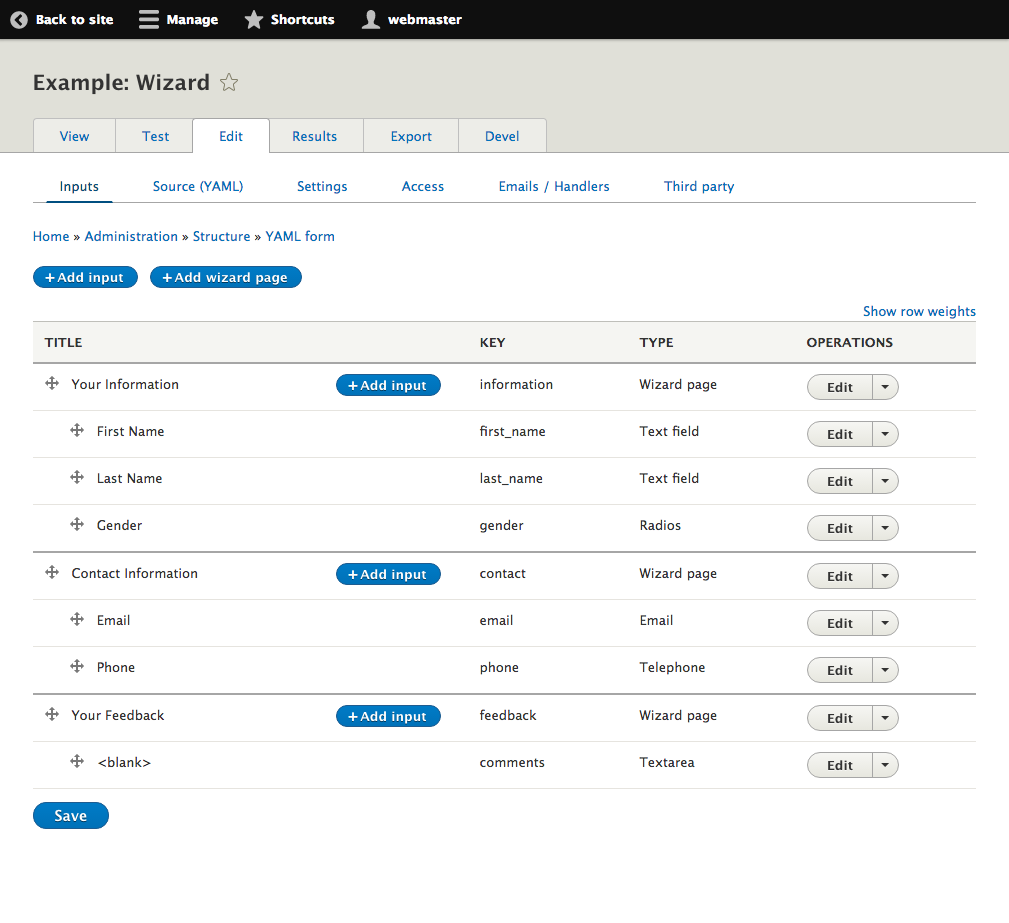This screenshot has height=923, width=1009.
Task: Click the 'Textarea' type cell
Action: [x=667, y=762]
